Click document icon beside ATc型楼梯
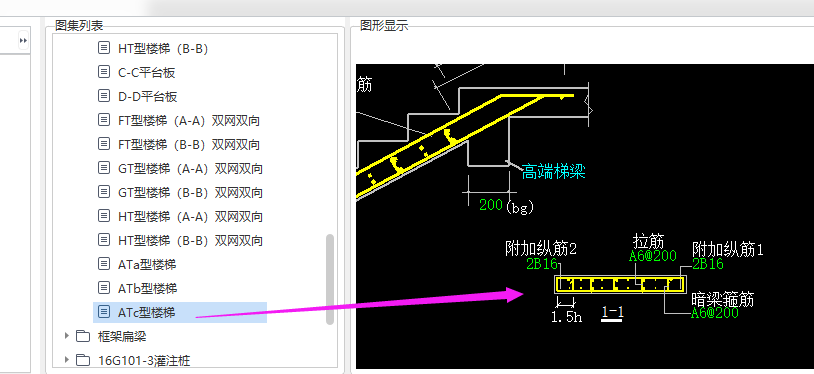The height and width of the screenshot is (374, 814). pyautogui.click(x=104, y=312)
